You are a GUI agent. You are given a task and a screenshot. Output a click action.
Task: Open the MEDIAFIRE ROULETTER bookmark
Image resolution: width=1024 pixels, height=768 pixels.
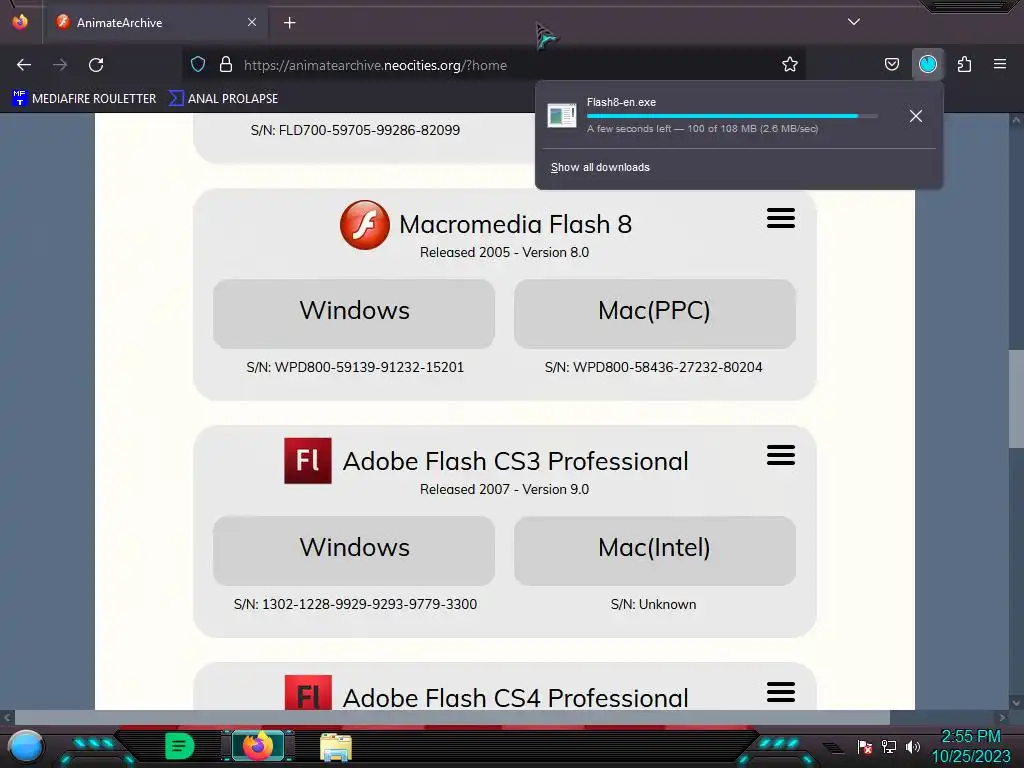click(84, 99)
